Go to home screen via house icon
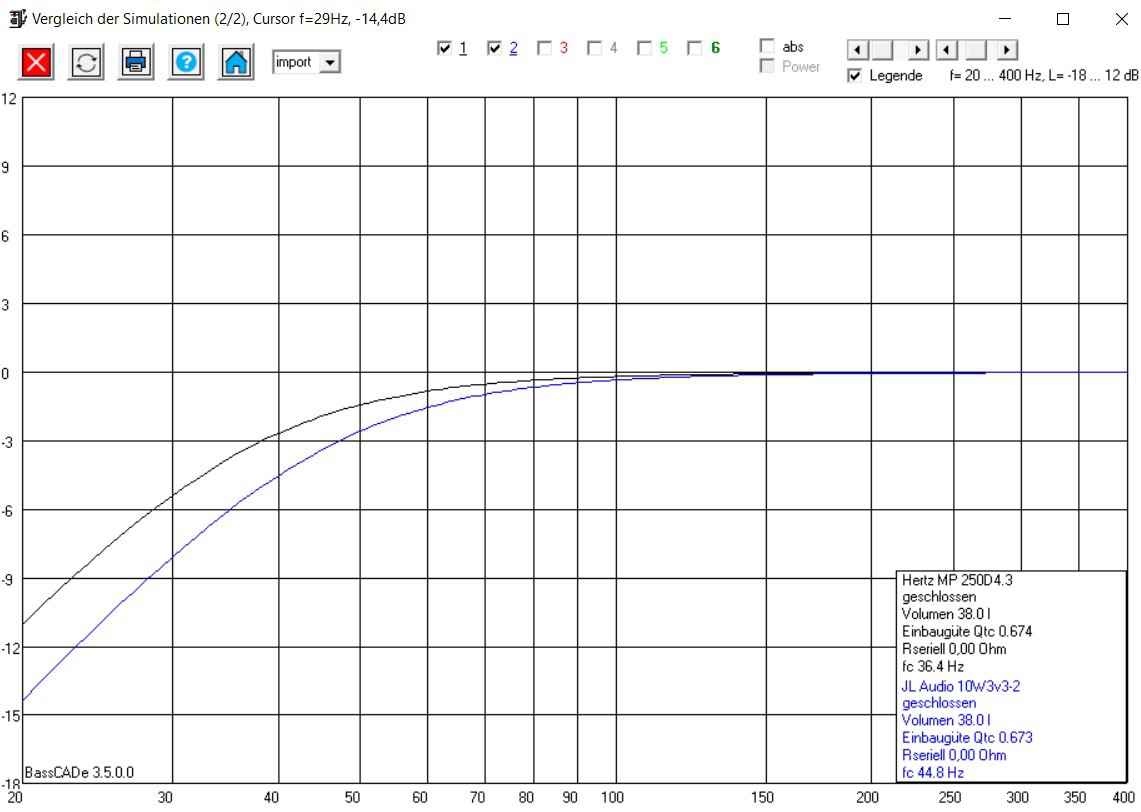The image size is (1141, 812). click(x=236, y=63)
